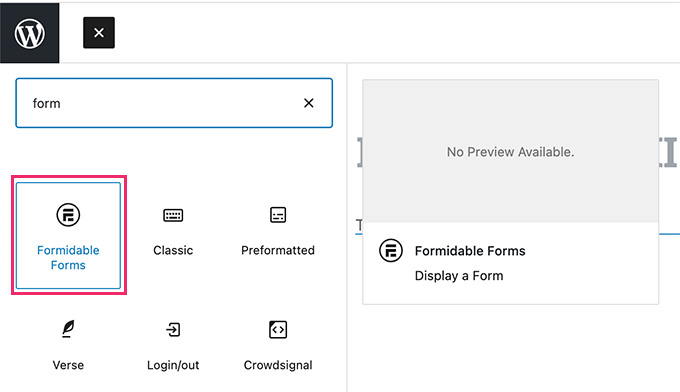Screen dimensions: 680x392
Task: Click the Preformatted block label
Action: [278, 250]
